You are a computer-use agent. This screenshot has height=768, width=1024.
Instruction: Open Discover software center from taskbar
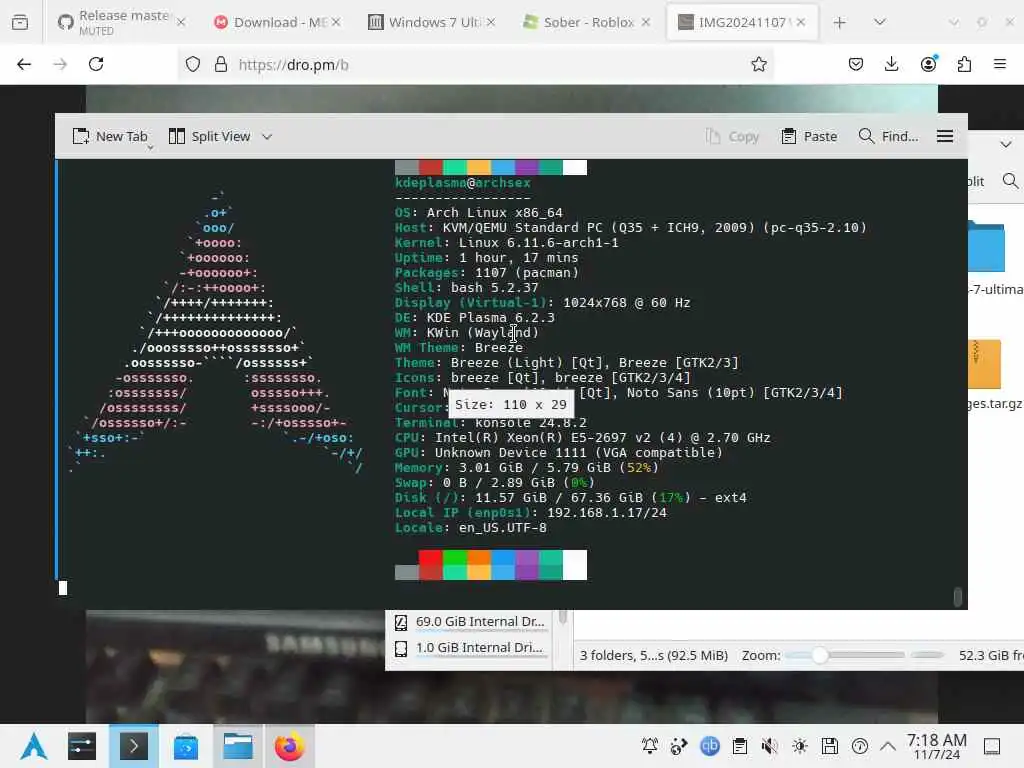[186, 746]
